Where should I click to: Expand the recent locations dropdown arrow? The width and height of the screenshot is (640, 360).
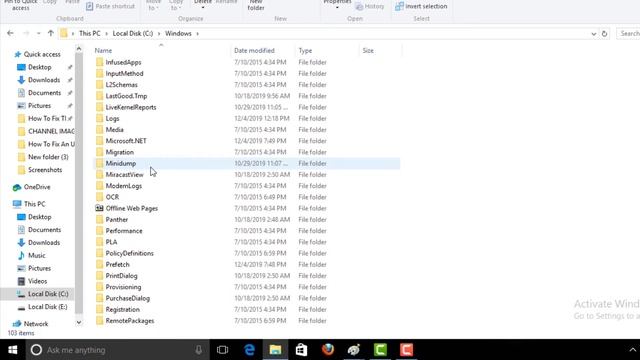click(38, 33)
